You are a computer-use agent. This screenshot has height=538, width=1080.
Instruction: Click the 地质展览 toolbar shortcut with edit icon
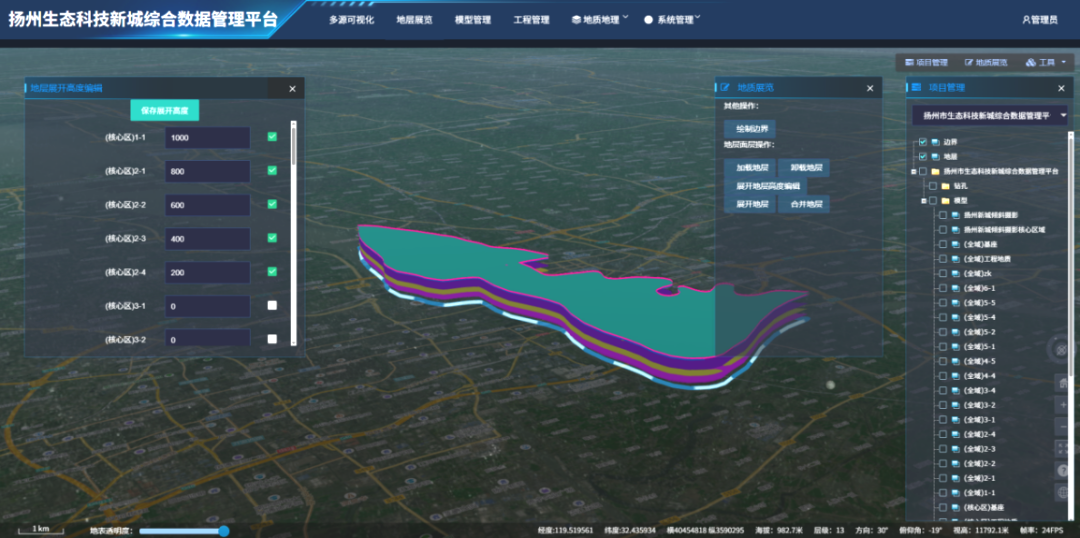(986, 62)
